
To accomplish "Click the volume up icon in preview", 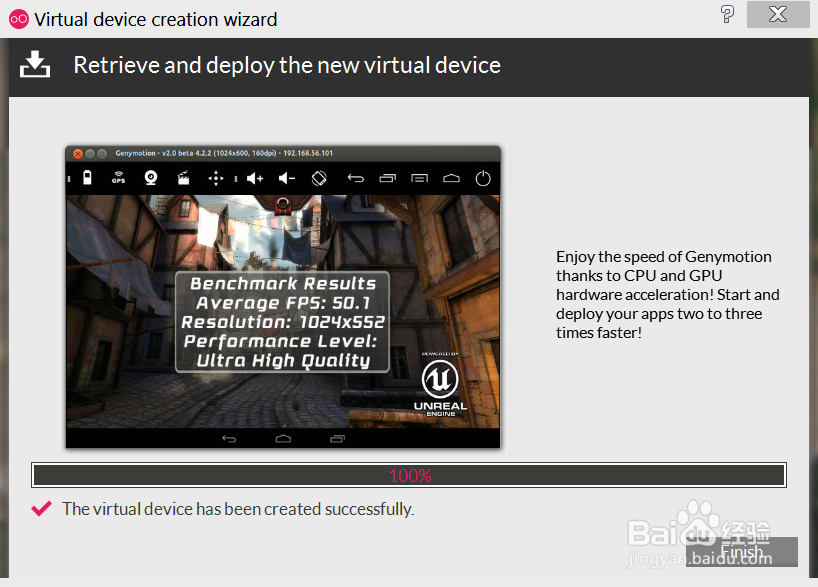I will pos(255,178).
